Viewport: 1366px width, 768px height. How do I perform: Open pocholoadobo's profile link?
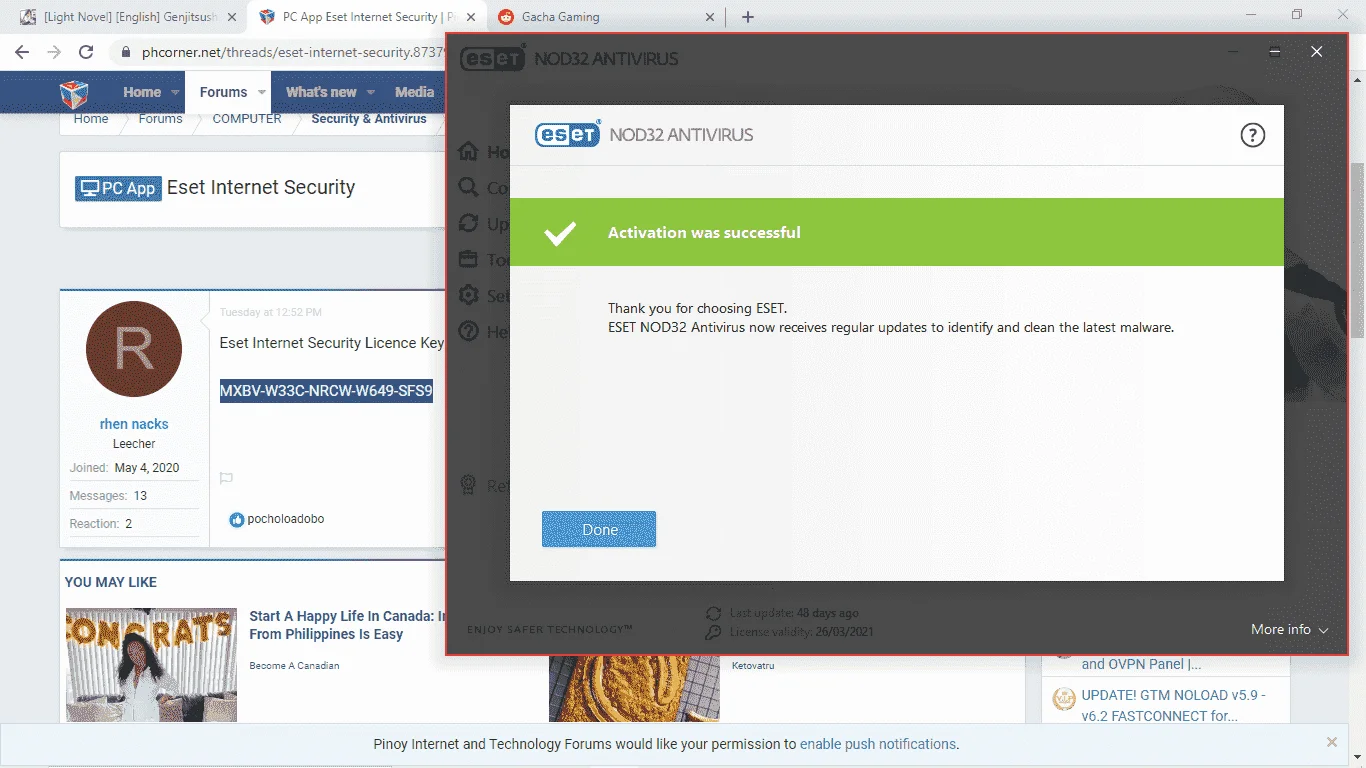(286, 519)
